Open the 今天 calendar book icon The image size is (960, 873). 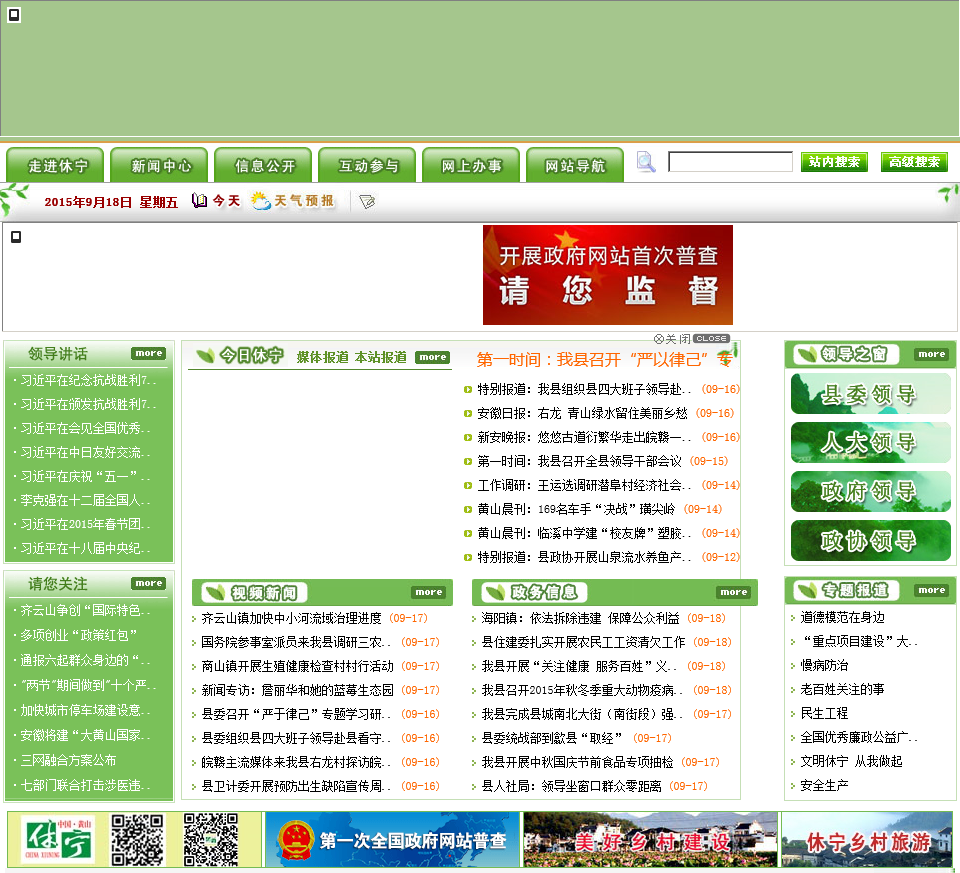coord(199,201)
